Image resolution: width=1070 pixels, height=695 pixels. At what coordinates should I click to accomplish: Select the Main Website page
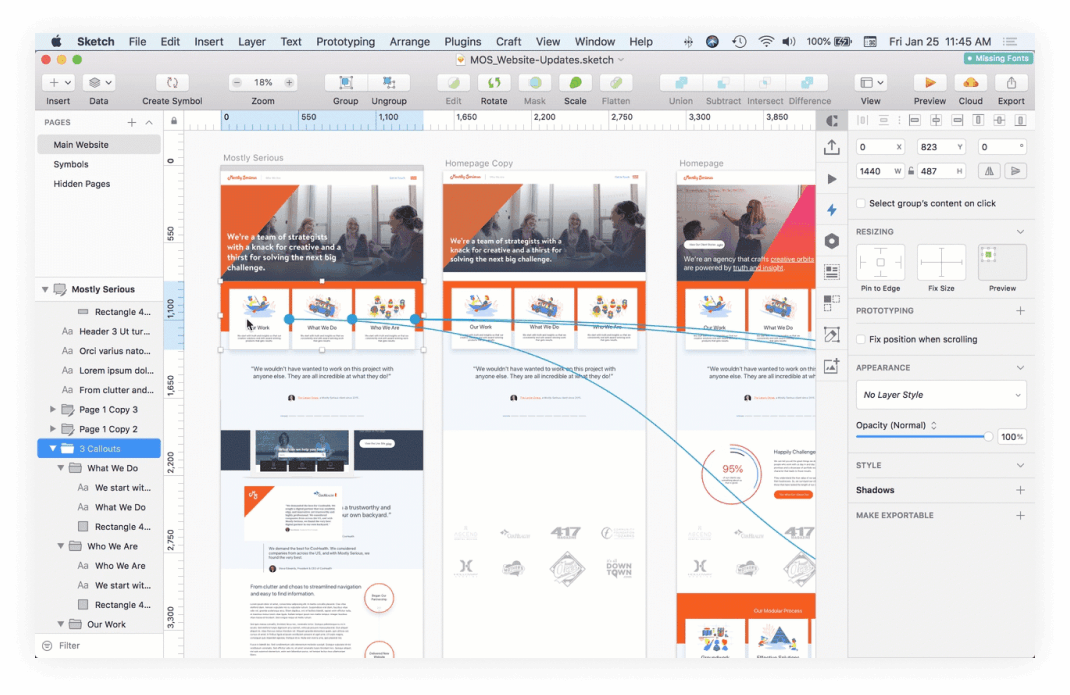[99, 145]
